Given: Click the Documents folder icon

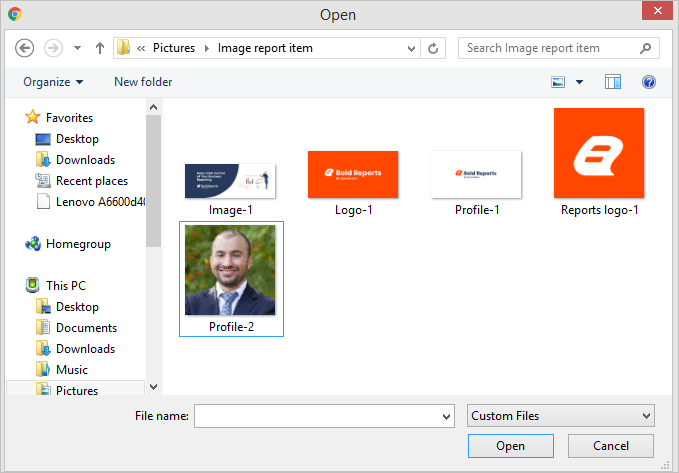Looking at the screenshot, I should [43, 327].
